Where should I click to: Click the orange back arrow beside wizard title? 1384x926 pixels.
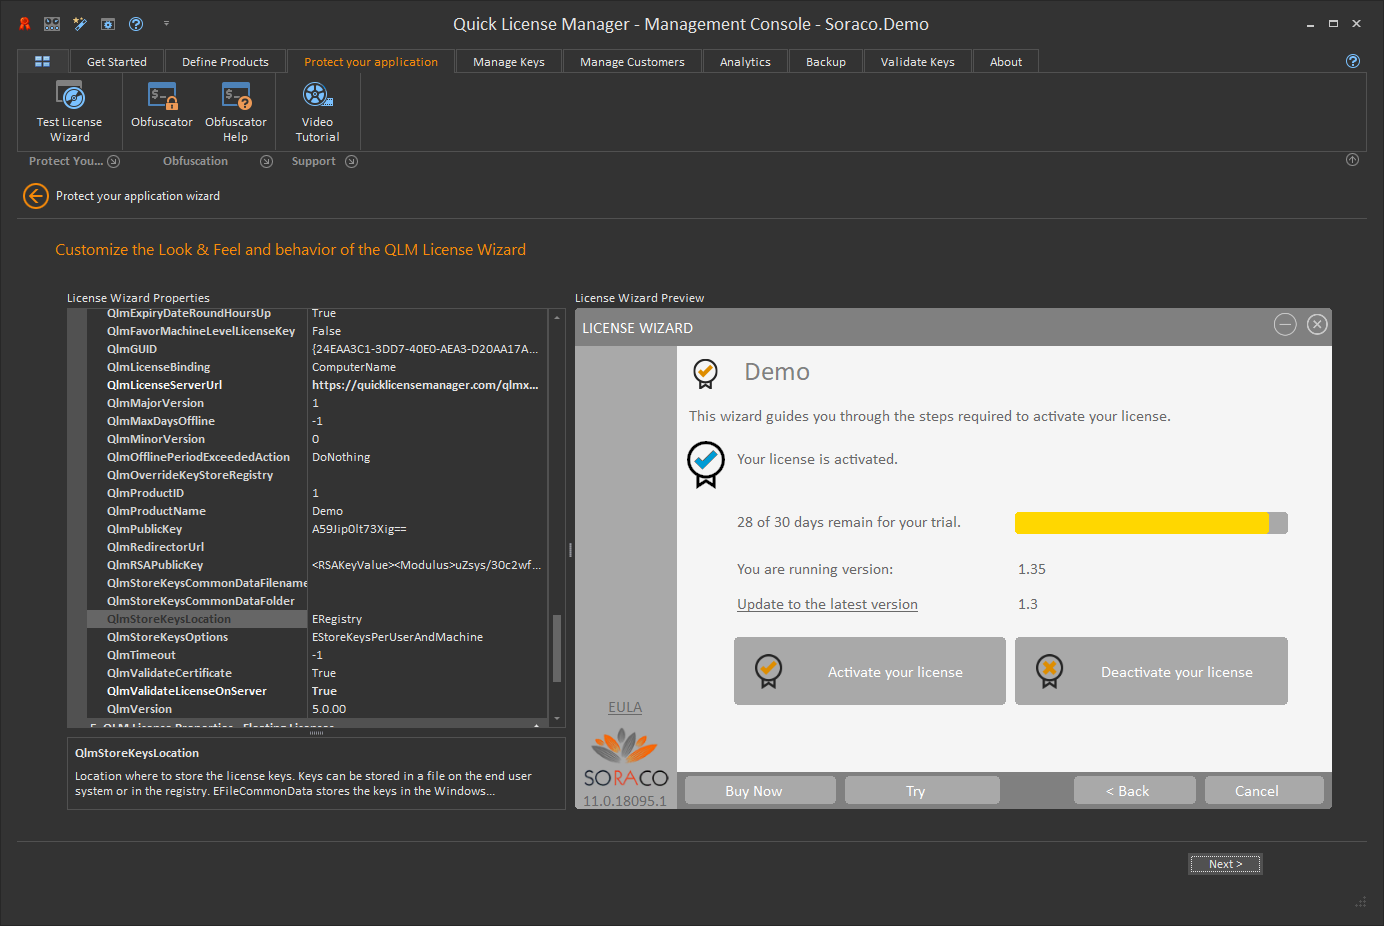coord(35,196)
